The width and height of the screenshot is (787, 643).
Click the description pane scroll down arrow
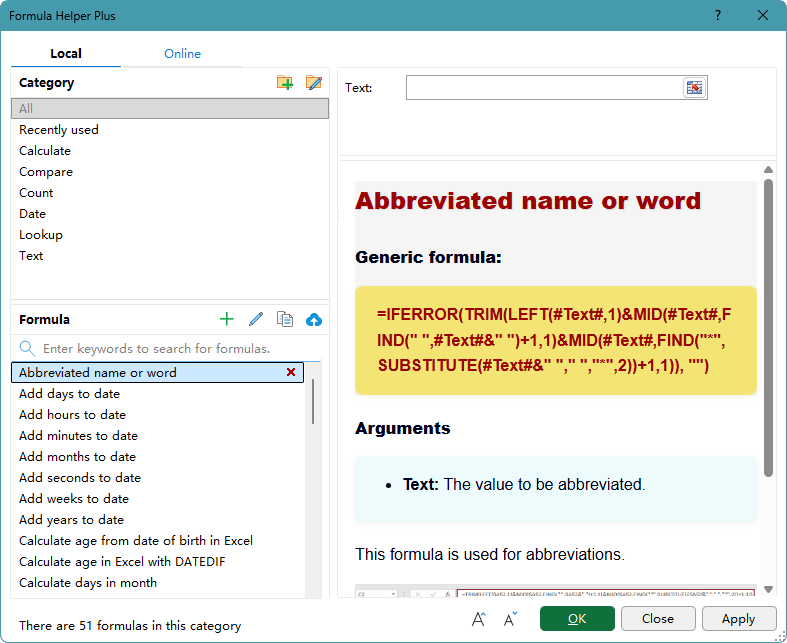coord(768,589)
